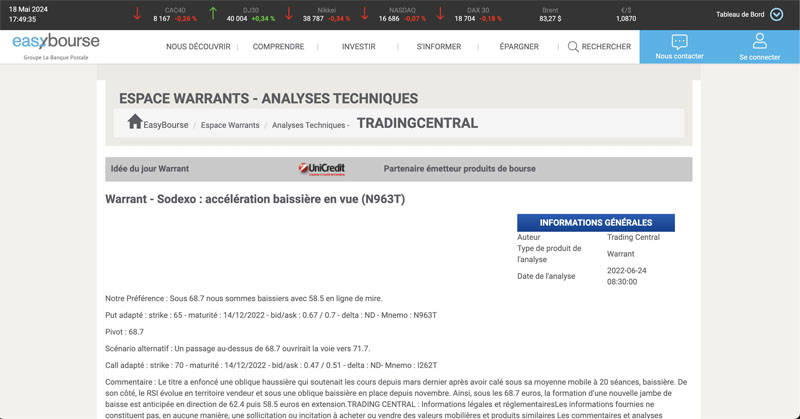
Task: Click the CAC40 change -0,26 %
Action: pos(186,18)
